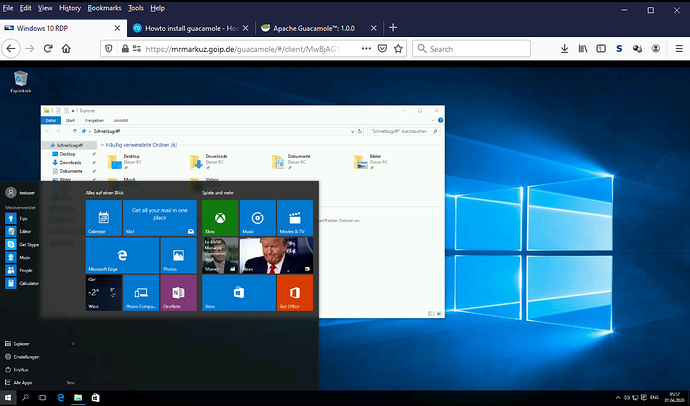Open Explorer address bar history dropdown
The height and width of the screenshot is (406, 690).
(x=352, y=131)
